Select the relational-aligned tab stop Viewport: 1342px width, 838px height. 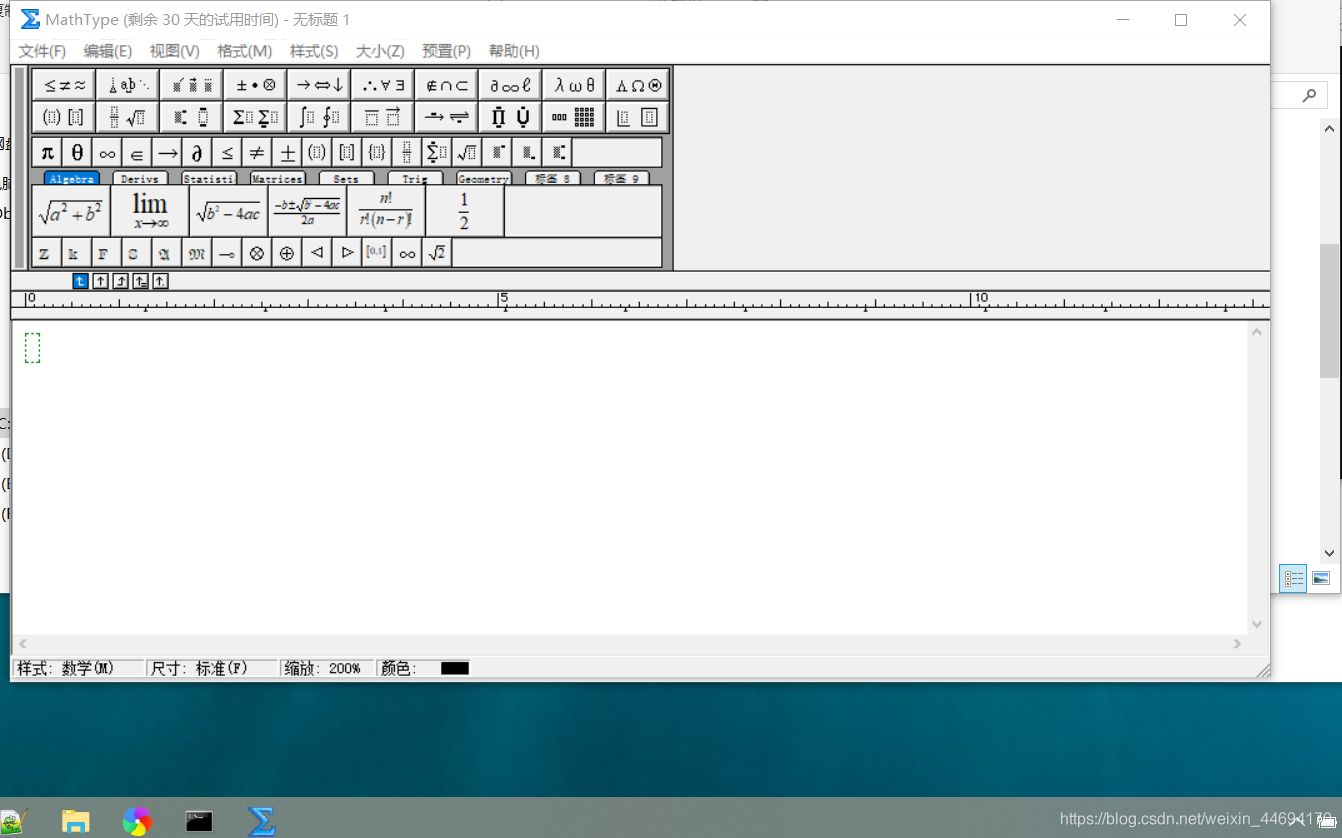click(141, 281)
